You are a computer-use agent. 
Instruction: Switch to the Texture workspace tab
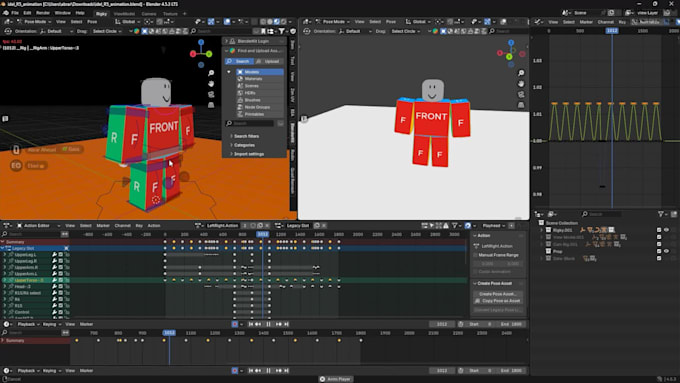pyautogui.click(x=170, y=13)
